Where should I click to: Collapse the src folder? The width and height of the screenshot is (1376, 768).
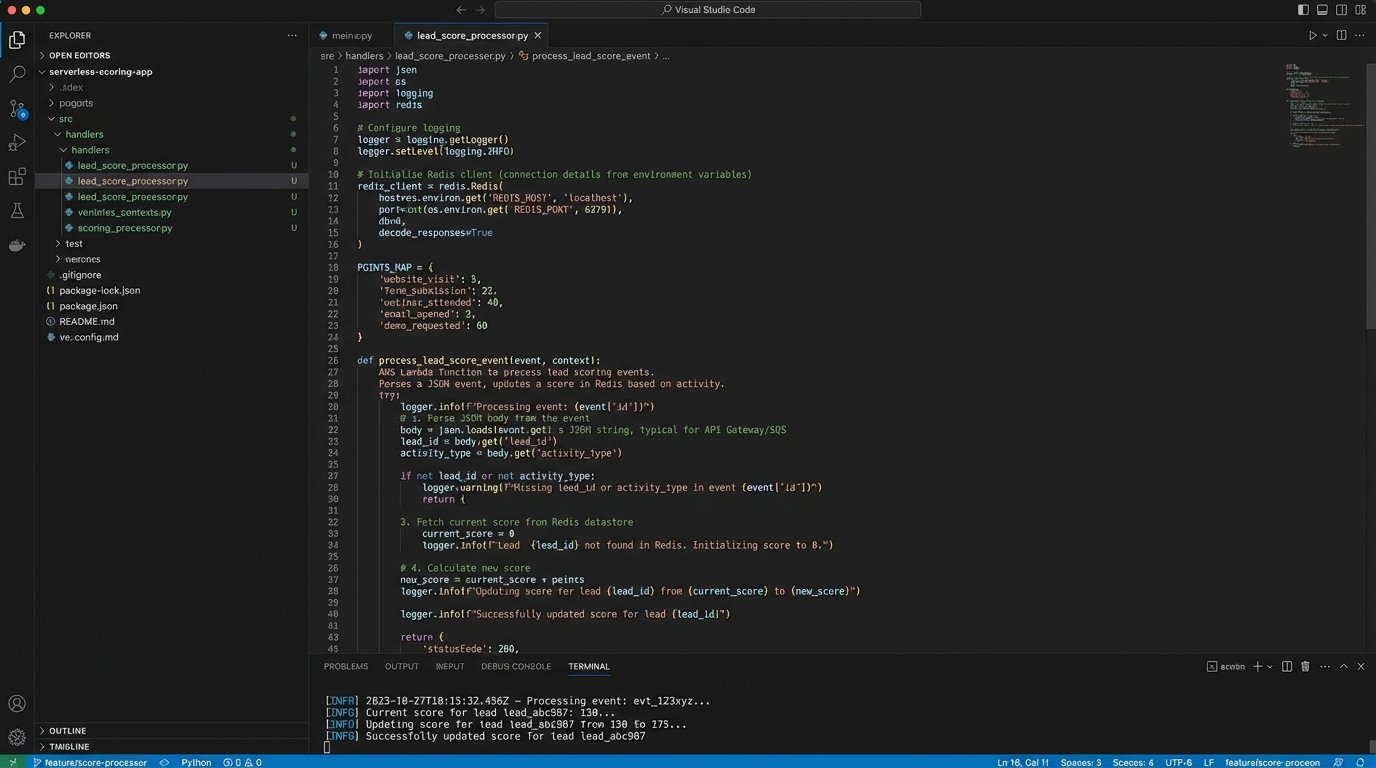coord(66,119)
